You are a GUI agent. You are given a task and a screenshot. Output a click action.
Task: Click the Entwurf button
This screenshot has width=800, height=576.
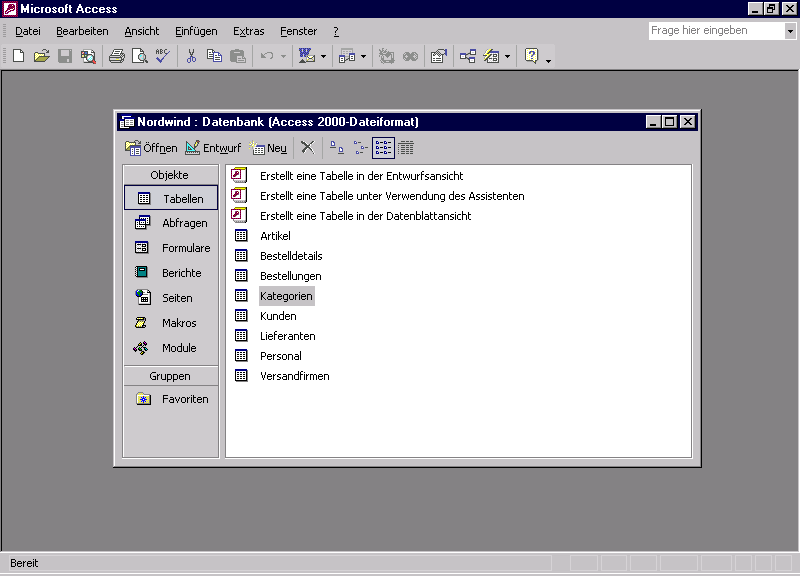click(213, 148)
